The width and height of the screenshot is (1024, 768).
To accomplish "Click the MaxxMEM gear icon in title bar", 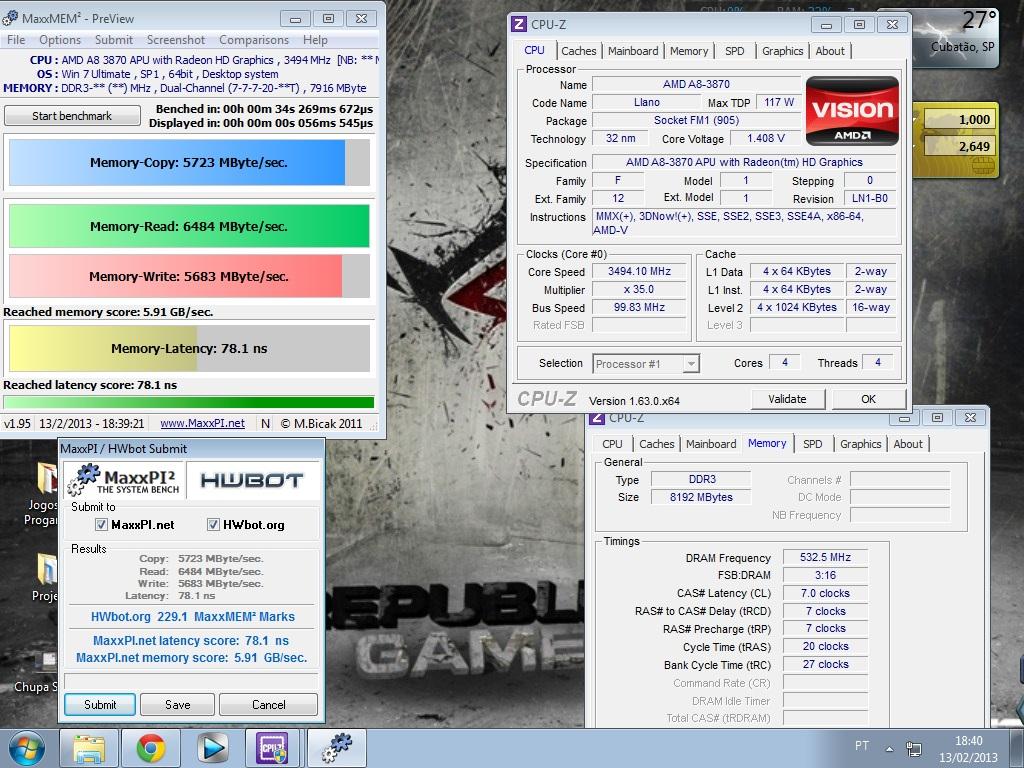I will coord(10,18).
